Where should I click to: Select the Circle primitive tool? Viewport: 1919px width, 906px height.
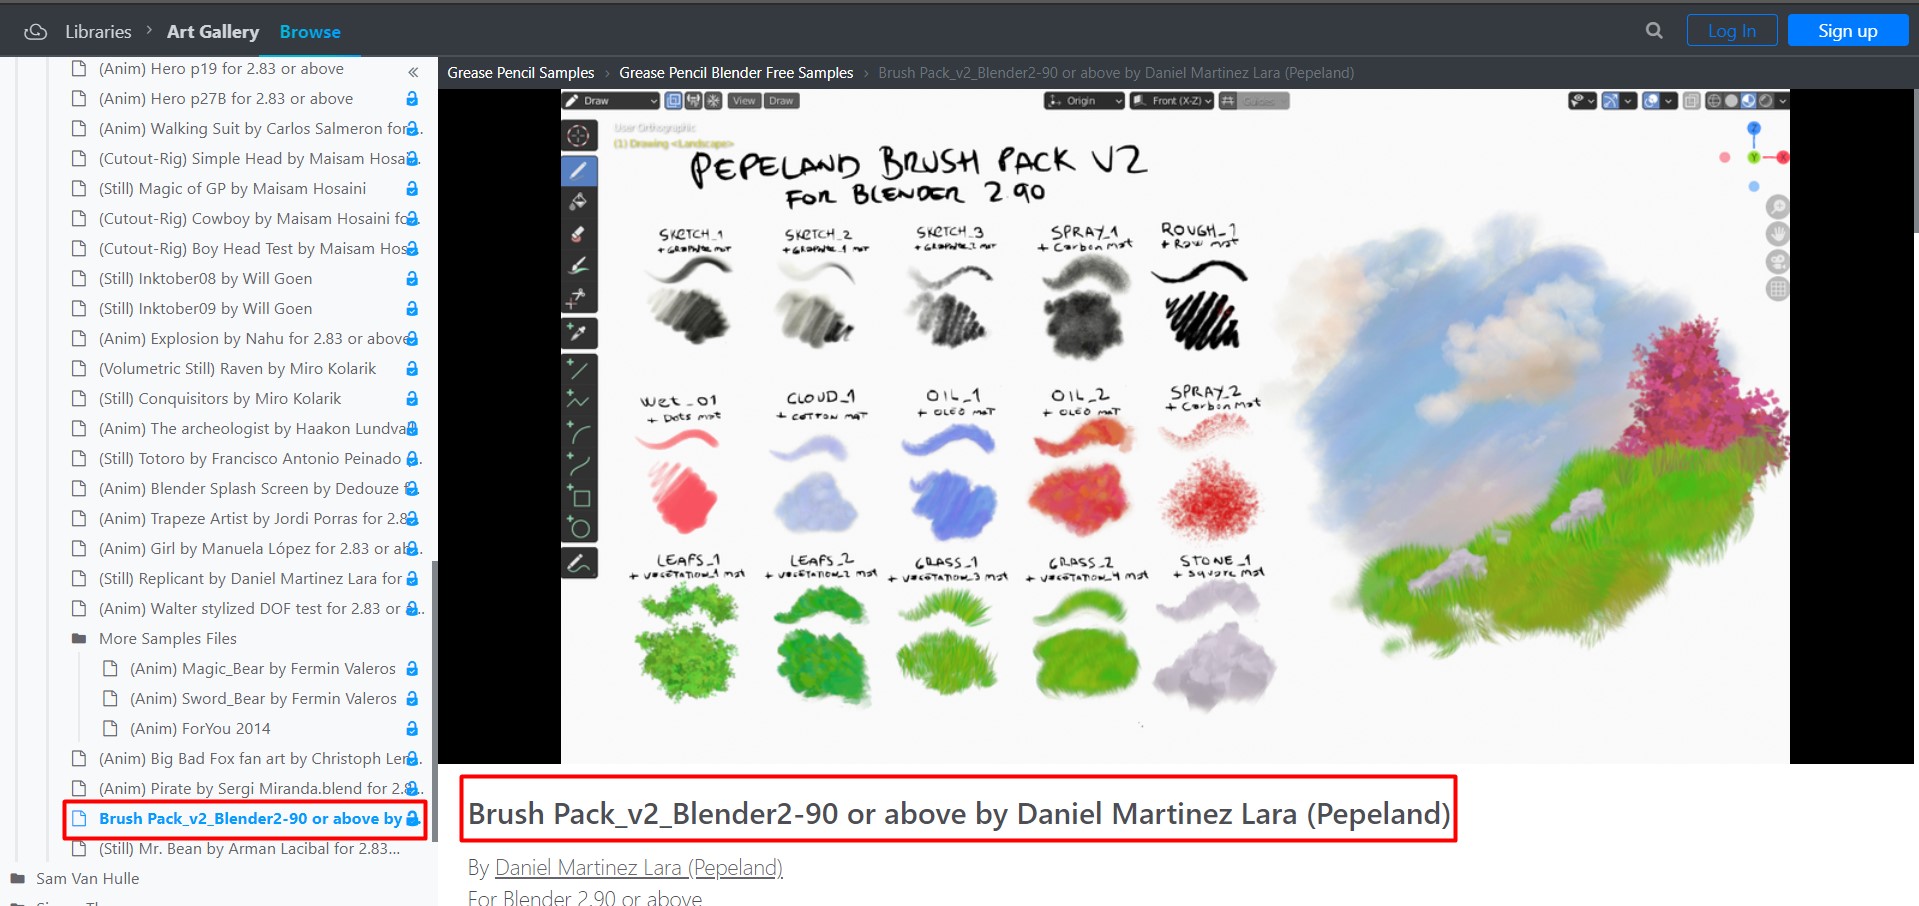[x=579, y=528]
